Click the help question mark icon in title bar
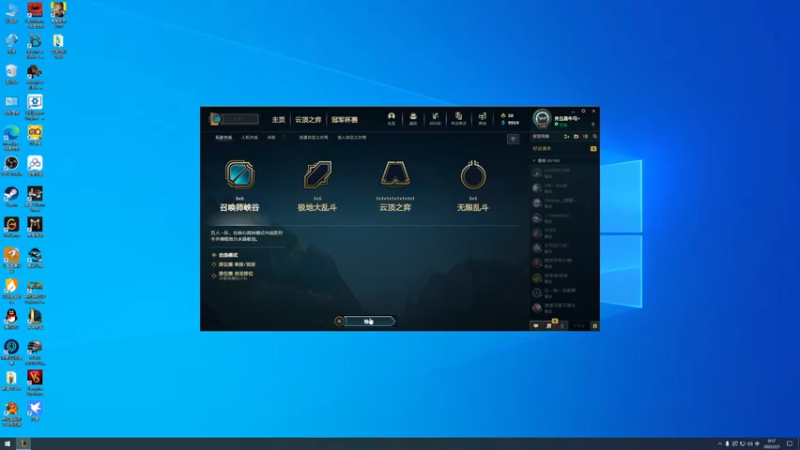 click(x=583, y=111)
